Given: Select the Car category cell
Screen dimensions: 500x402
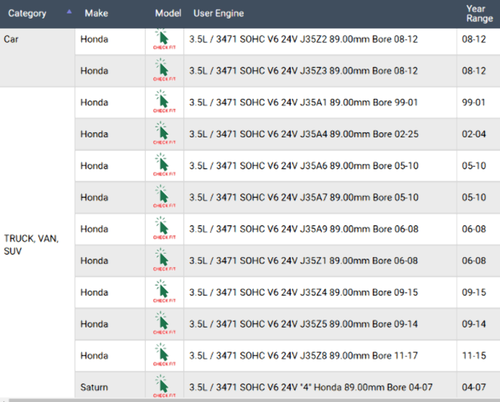Looking at the screenshot, I should coord(37,57).
